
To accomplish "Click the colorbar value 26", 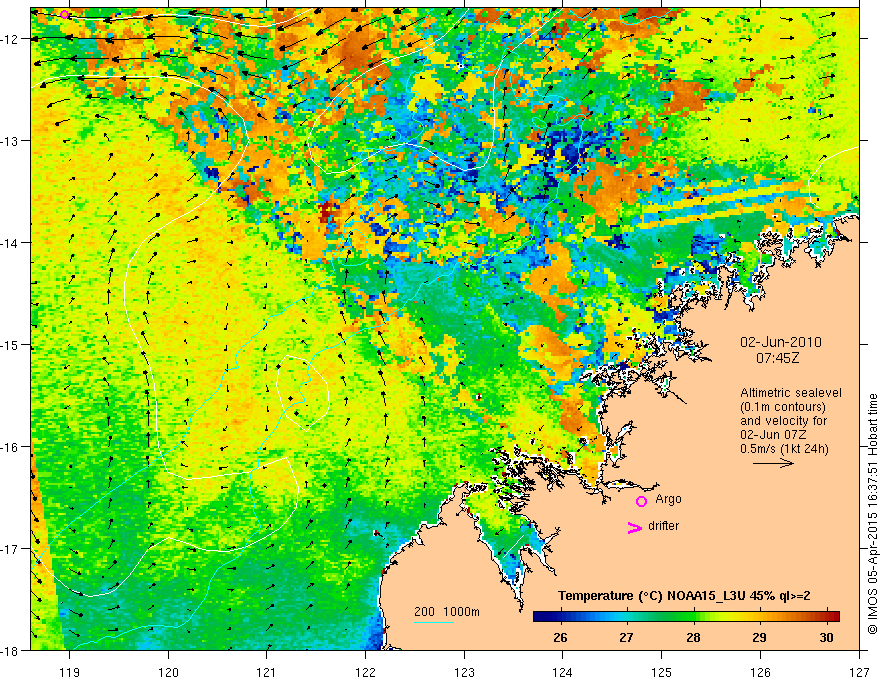I will click(560, 637).
